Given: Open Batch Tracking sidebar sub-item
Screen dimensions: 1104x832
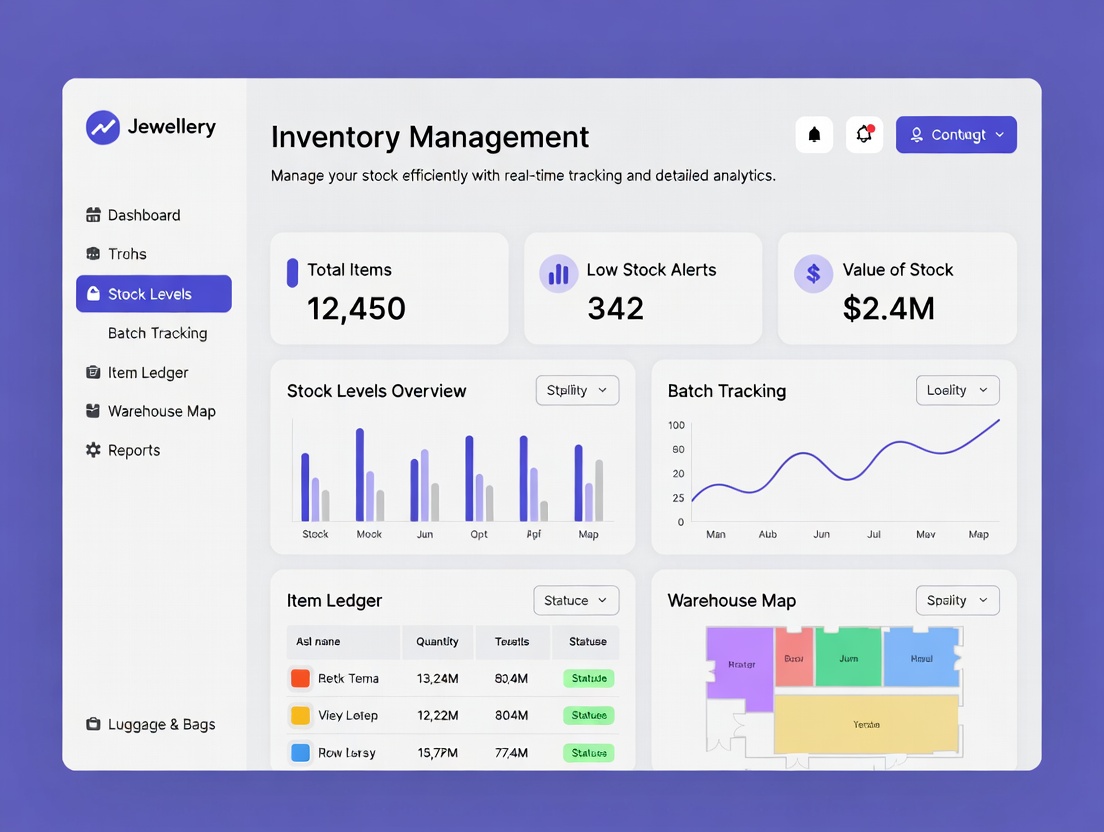Looking at the screenshot, I should point(157,333).
